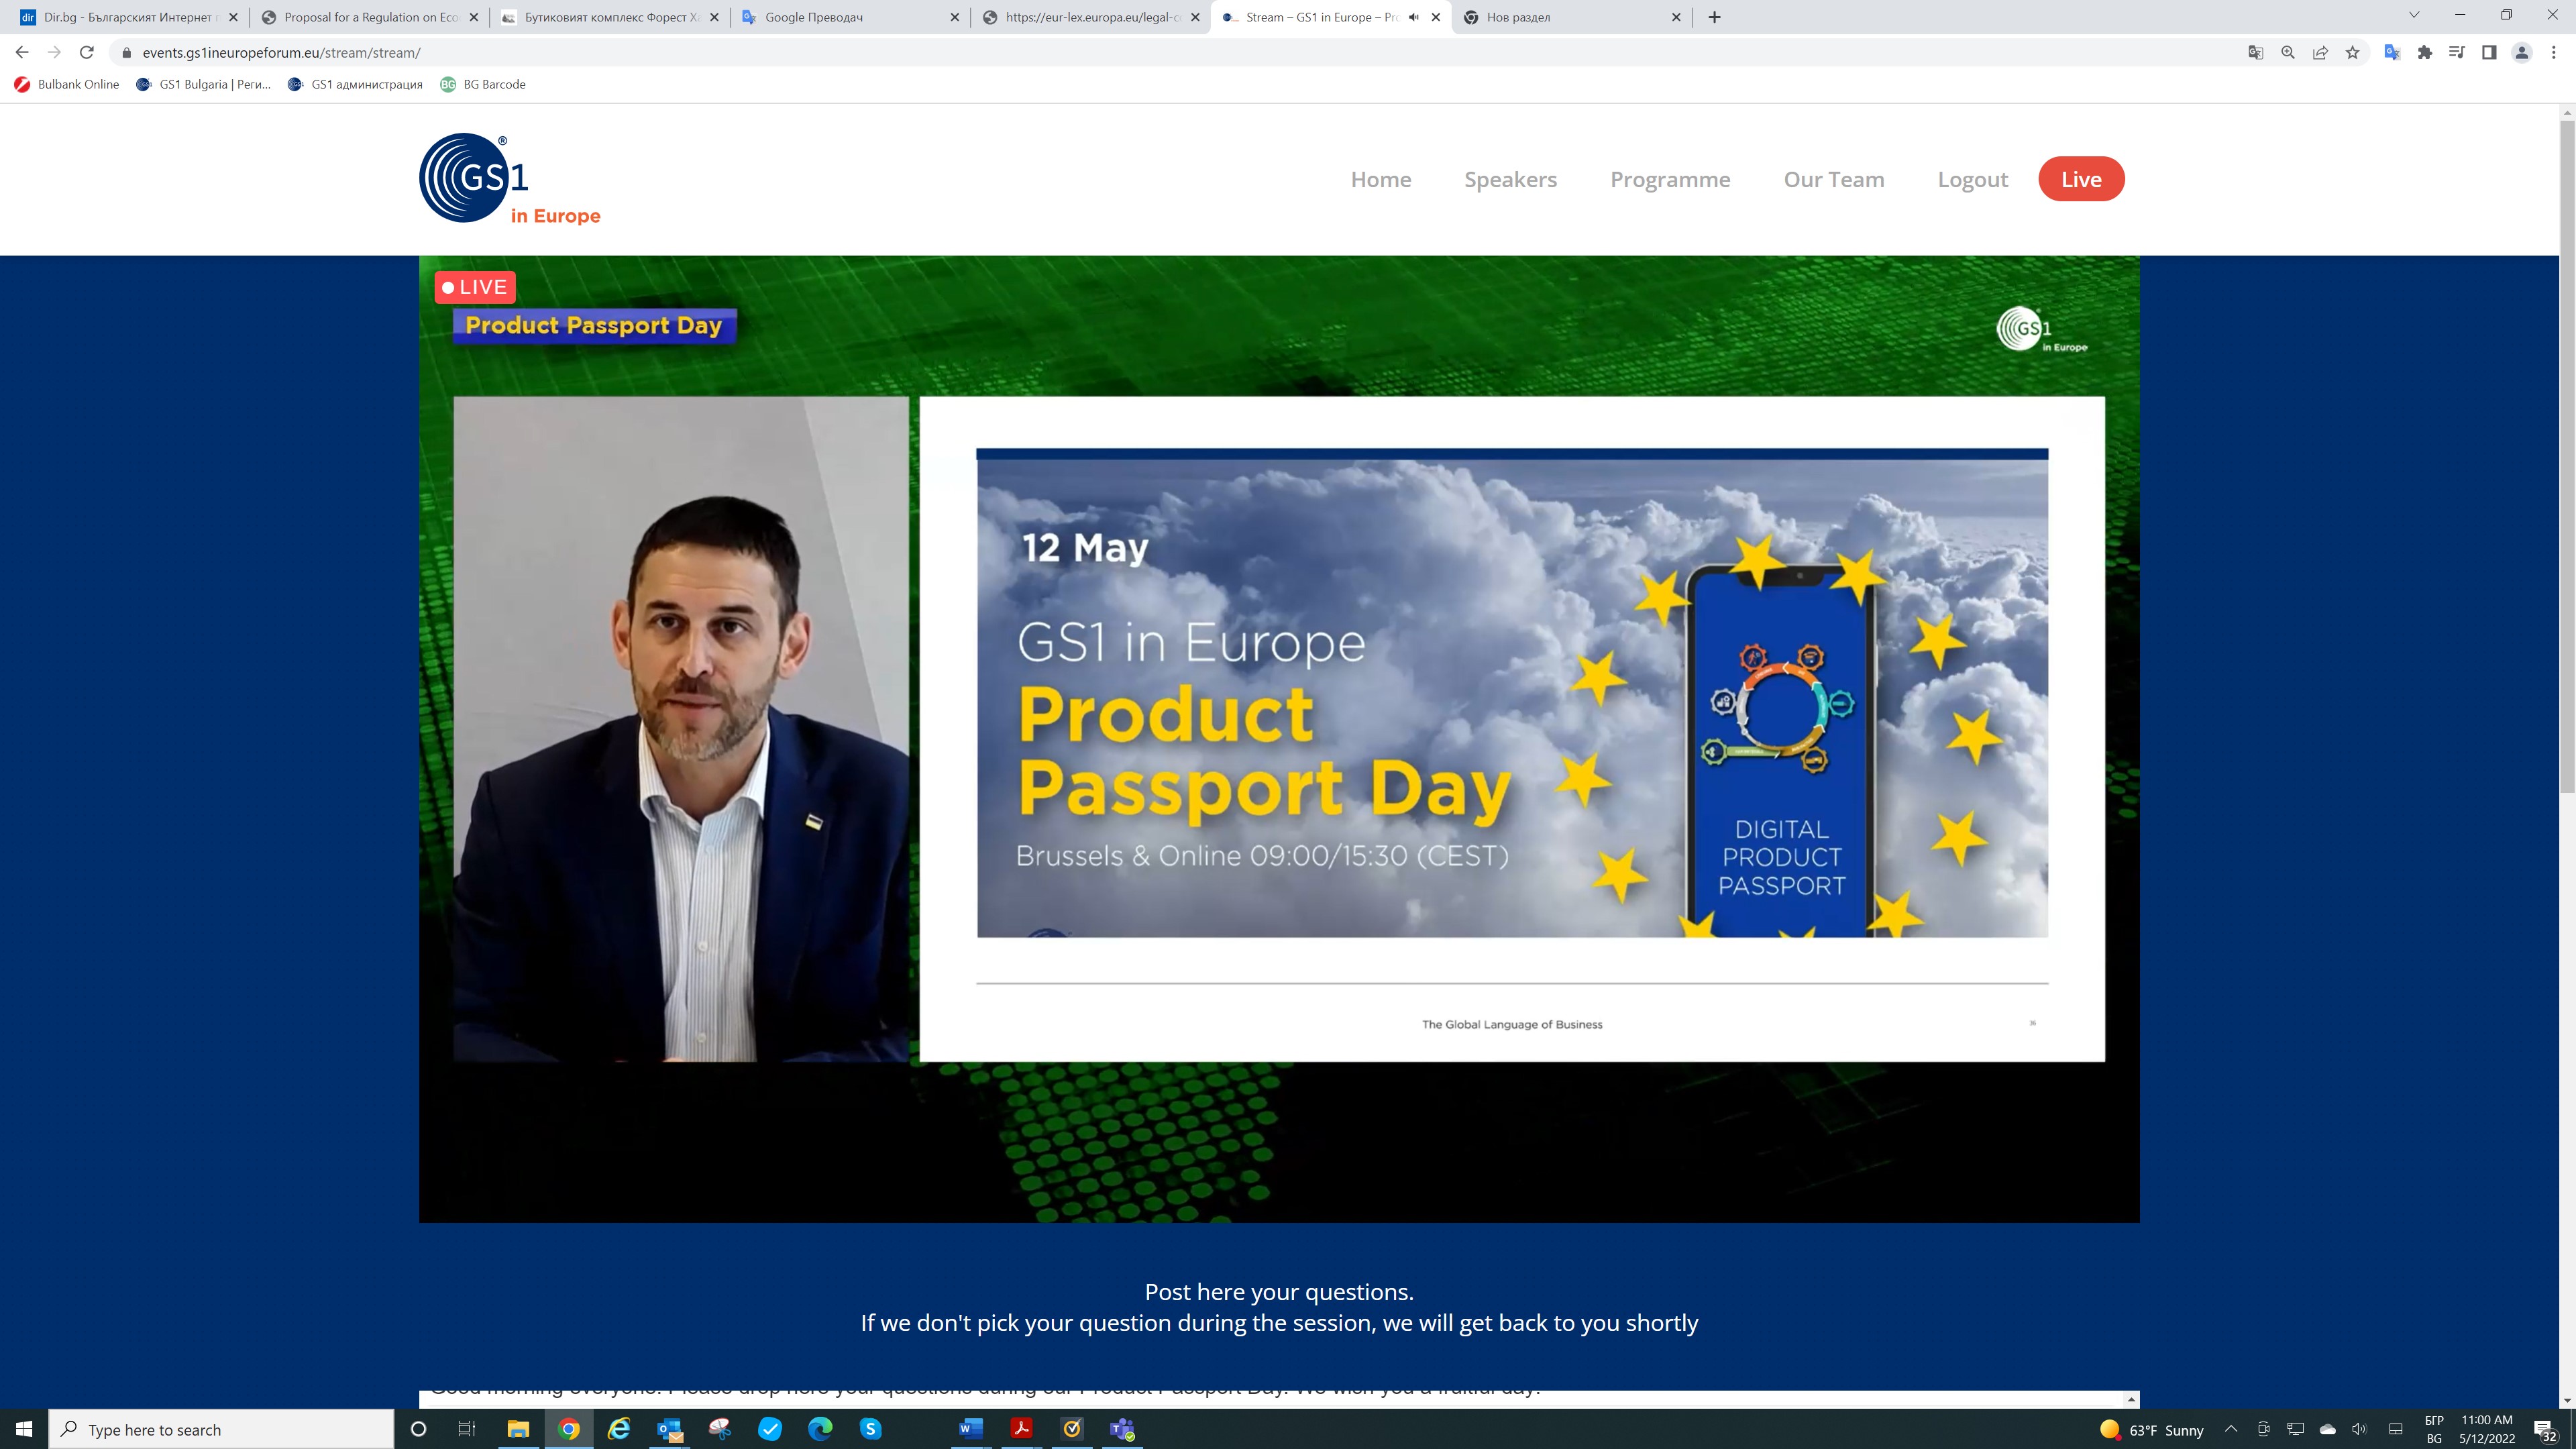Go back using the browser back arrow
The height and width of the screenshot is (1449, 2576).
22,52
